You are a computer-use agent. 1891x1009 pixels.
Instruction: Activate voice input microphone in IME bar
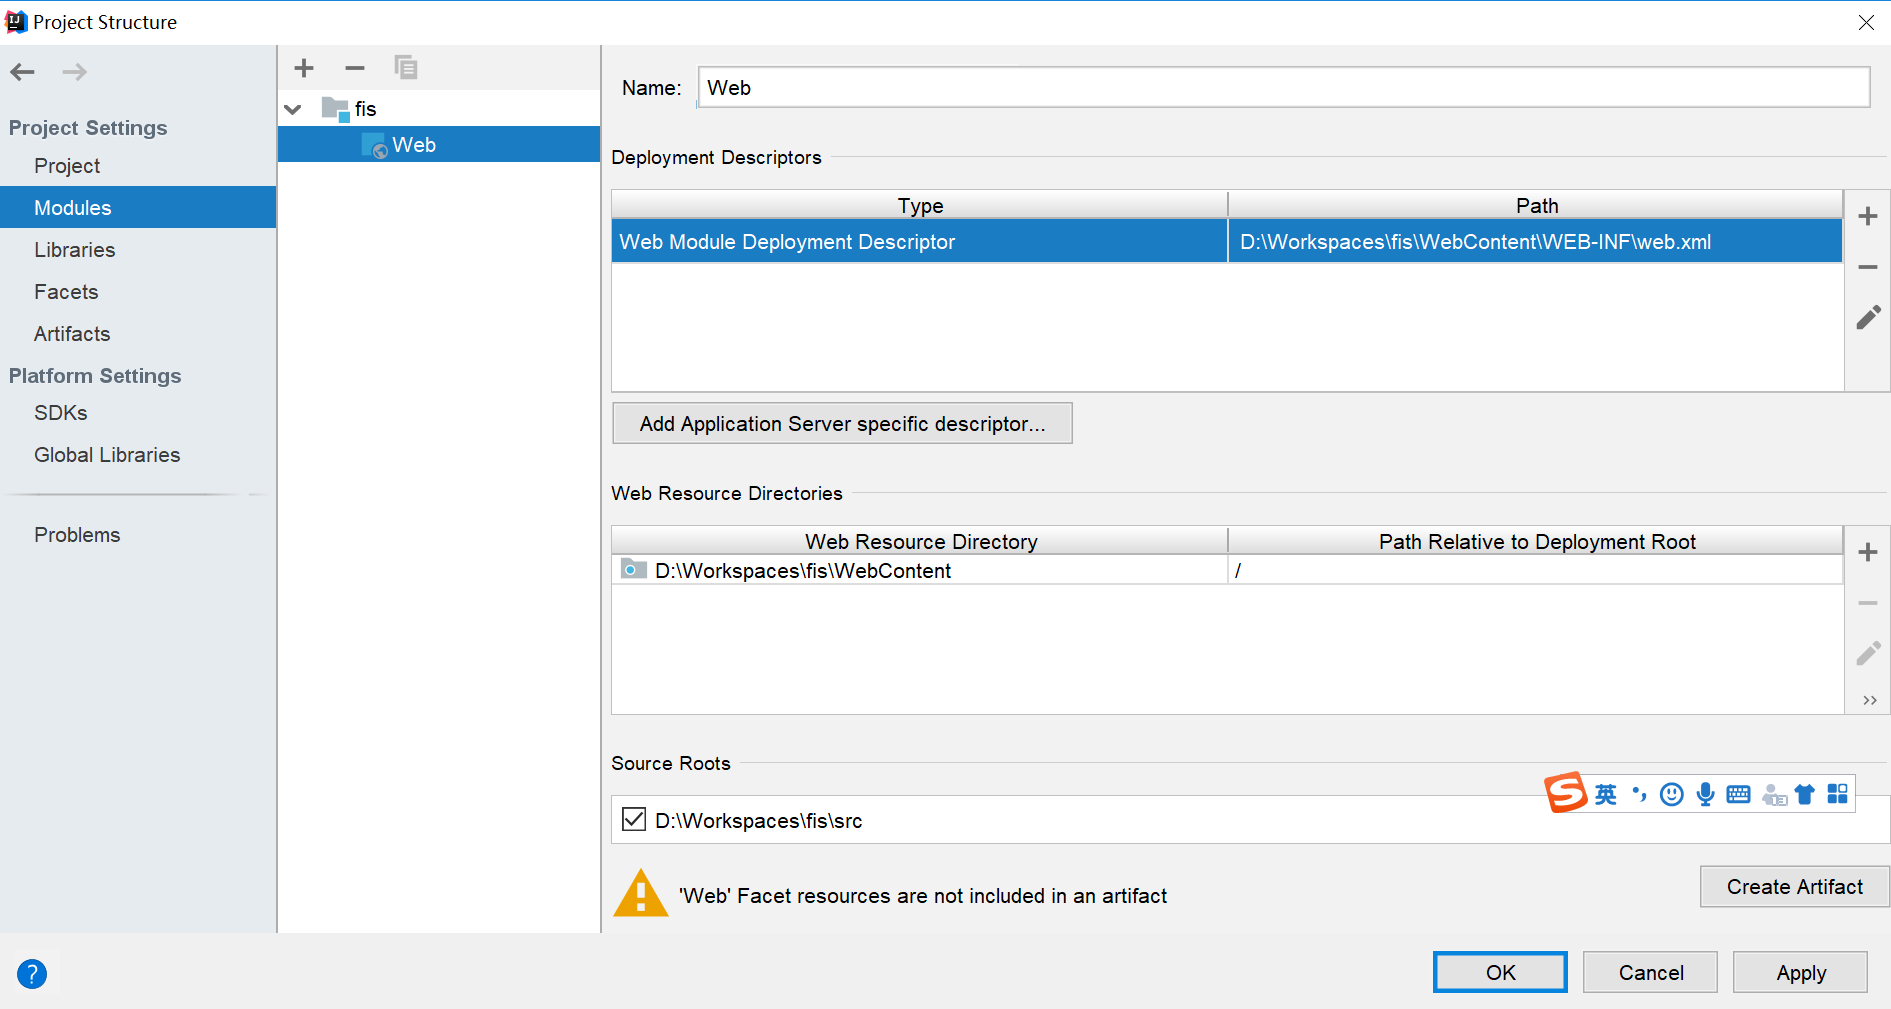(1705, 794)
